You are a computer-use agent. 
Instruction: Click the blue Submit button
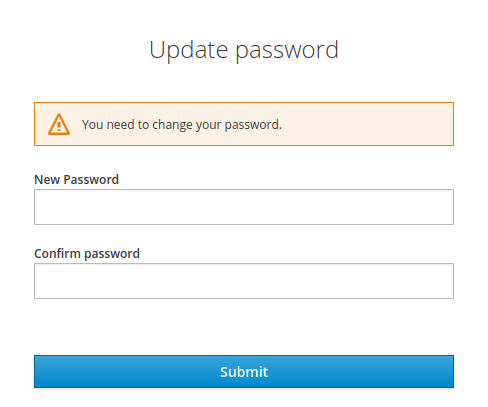tap(244, 371)
